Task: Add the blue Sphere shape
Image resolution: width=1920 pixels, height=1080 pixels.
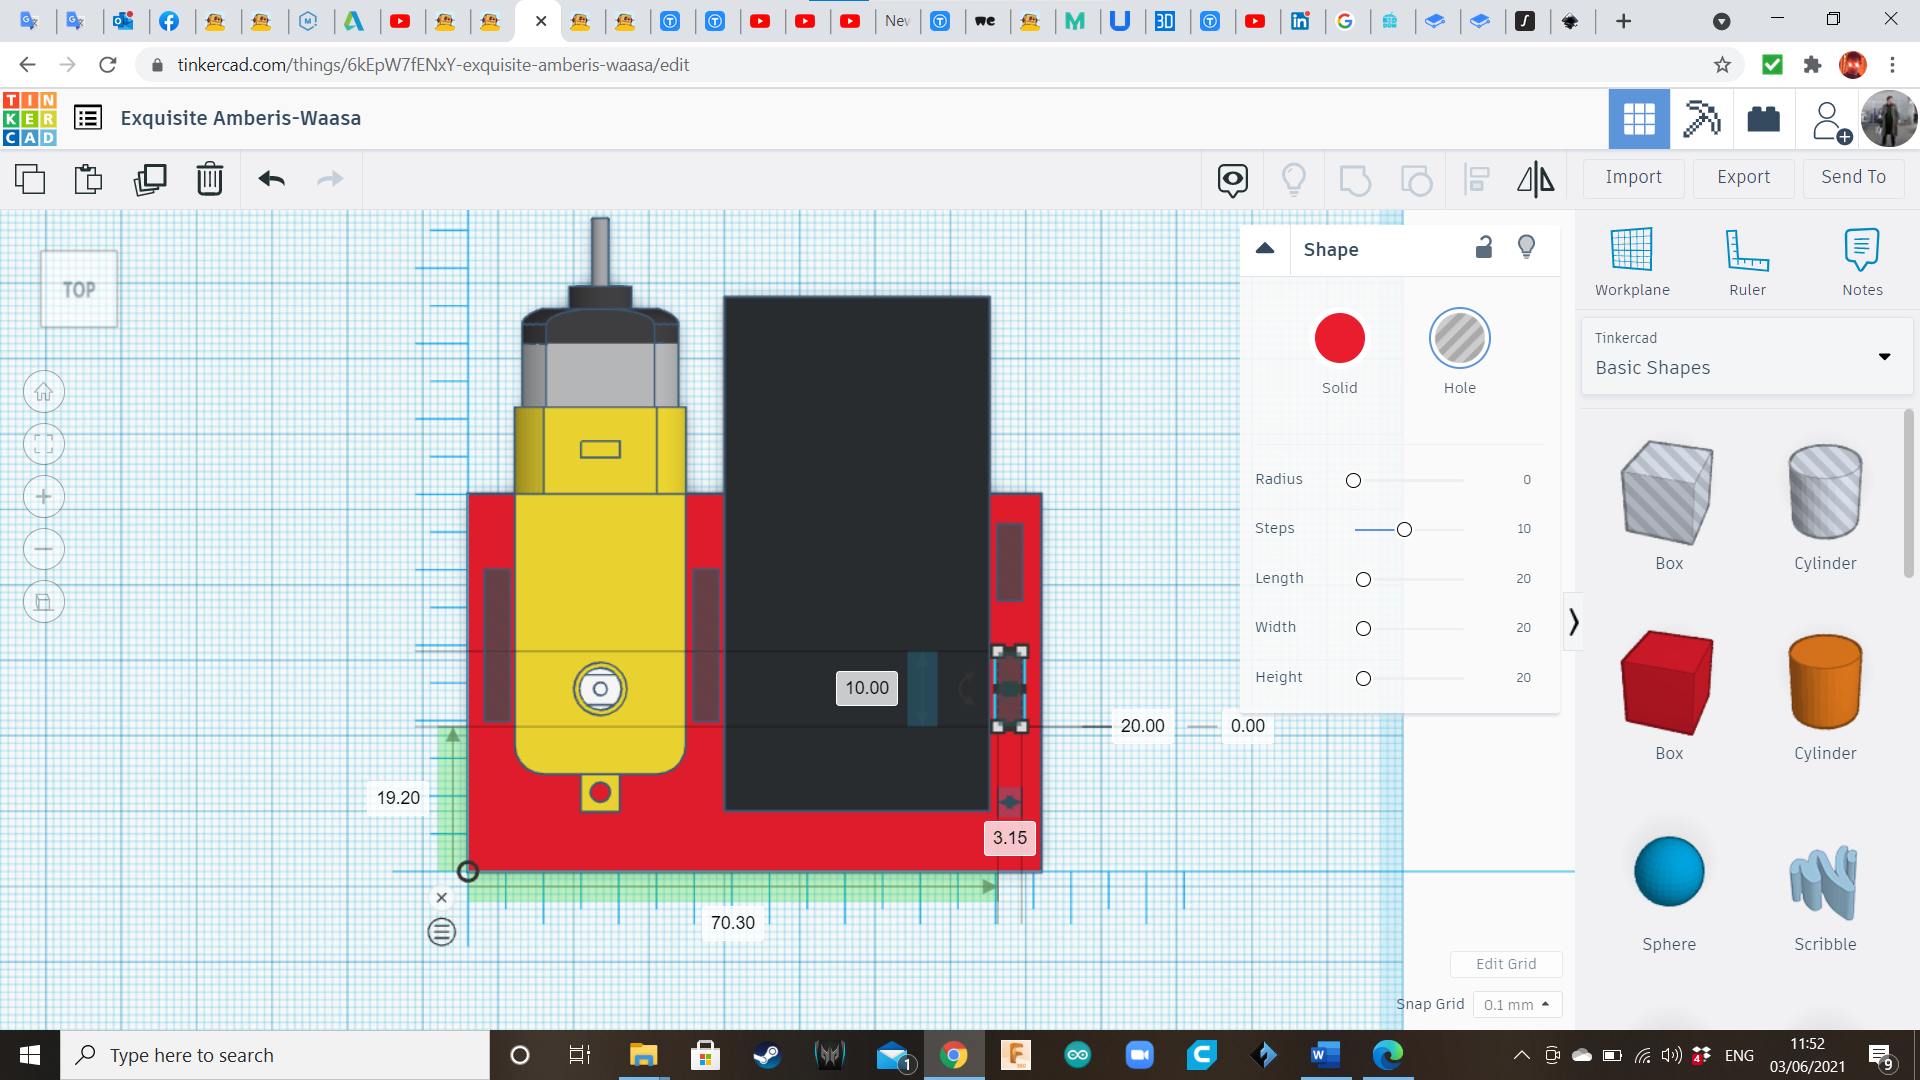Action: 1668,872
